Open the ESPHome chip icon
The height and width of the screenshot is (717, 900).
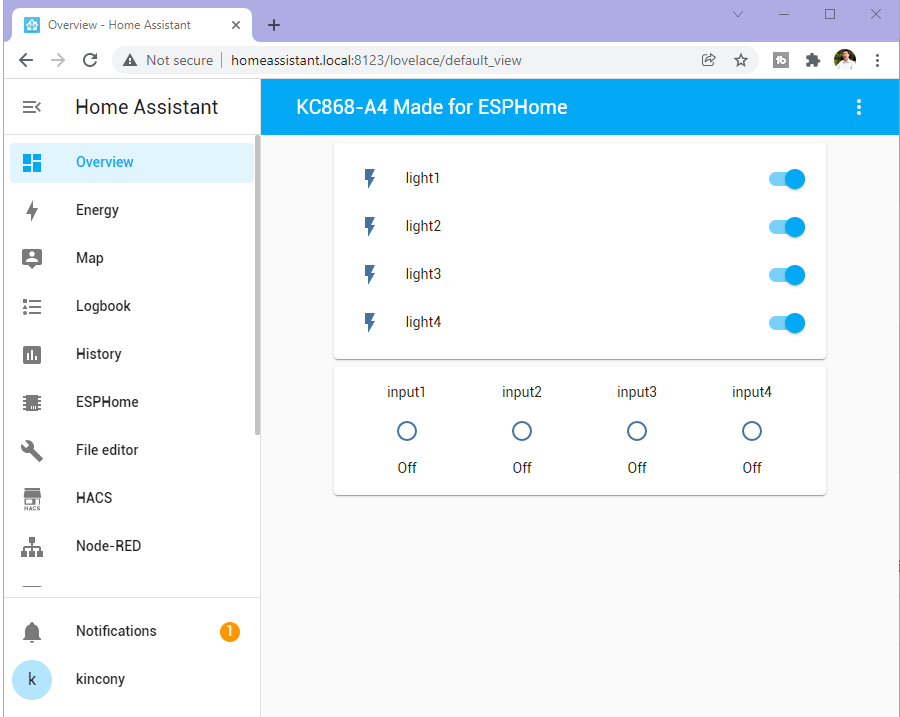[32, 402]
